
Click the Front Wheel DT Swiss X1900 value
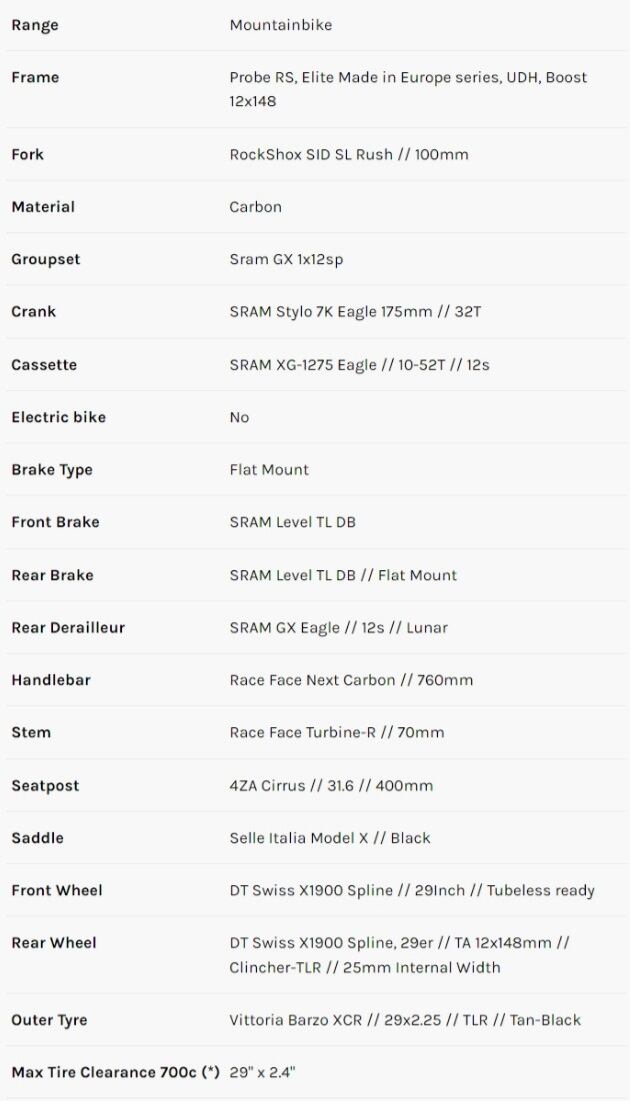(x=412, y=890)
